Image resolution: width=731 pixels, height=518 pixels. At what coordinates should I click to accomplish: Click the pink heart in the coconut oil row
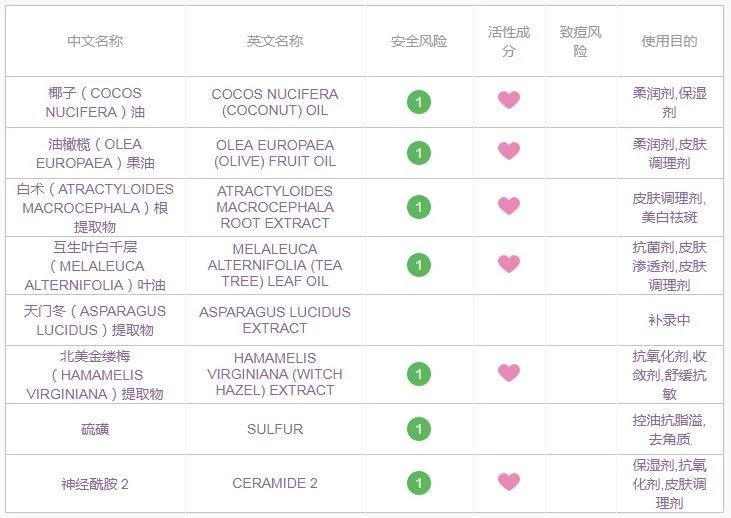[x=509, y=101]
